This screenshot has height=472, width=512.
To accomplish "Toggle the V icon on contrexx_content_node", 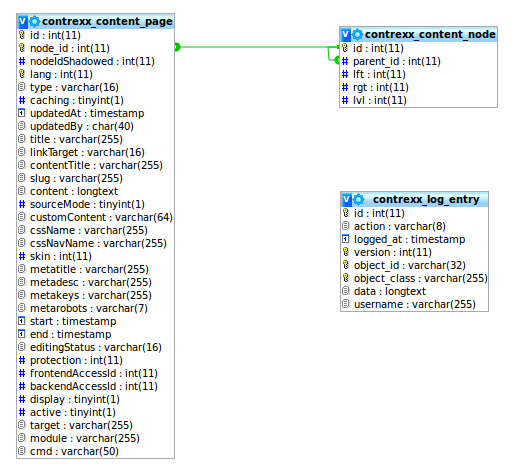I will point(346,35).
